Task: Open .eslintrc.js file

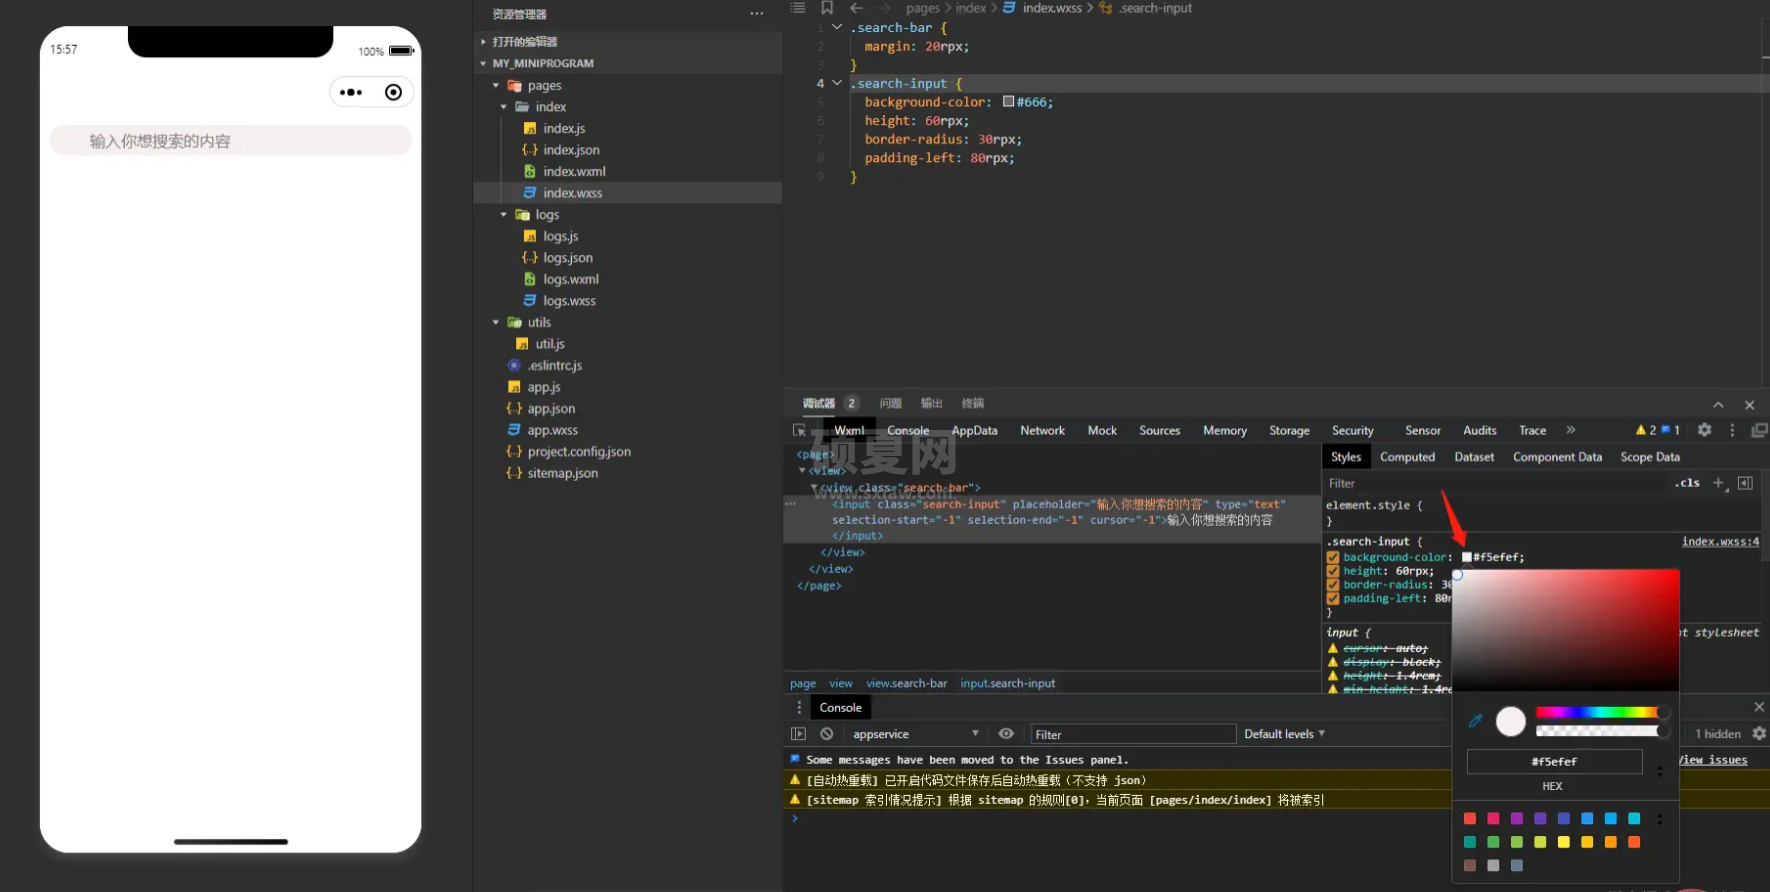Action: coord(554,365)
